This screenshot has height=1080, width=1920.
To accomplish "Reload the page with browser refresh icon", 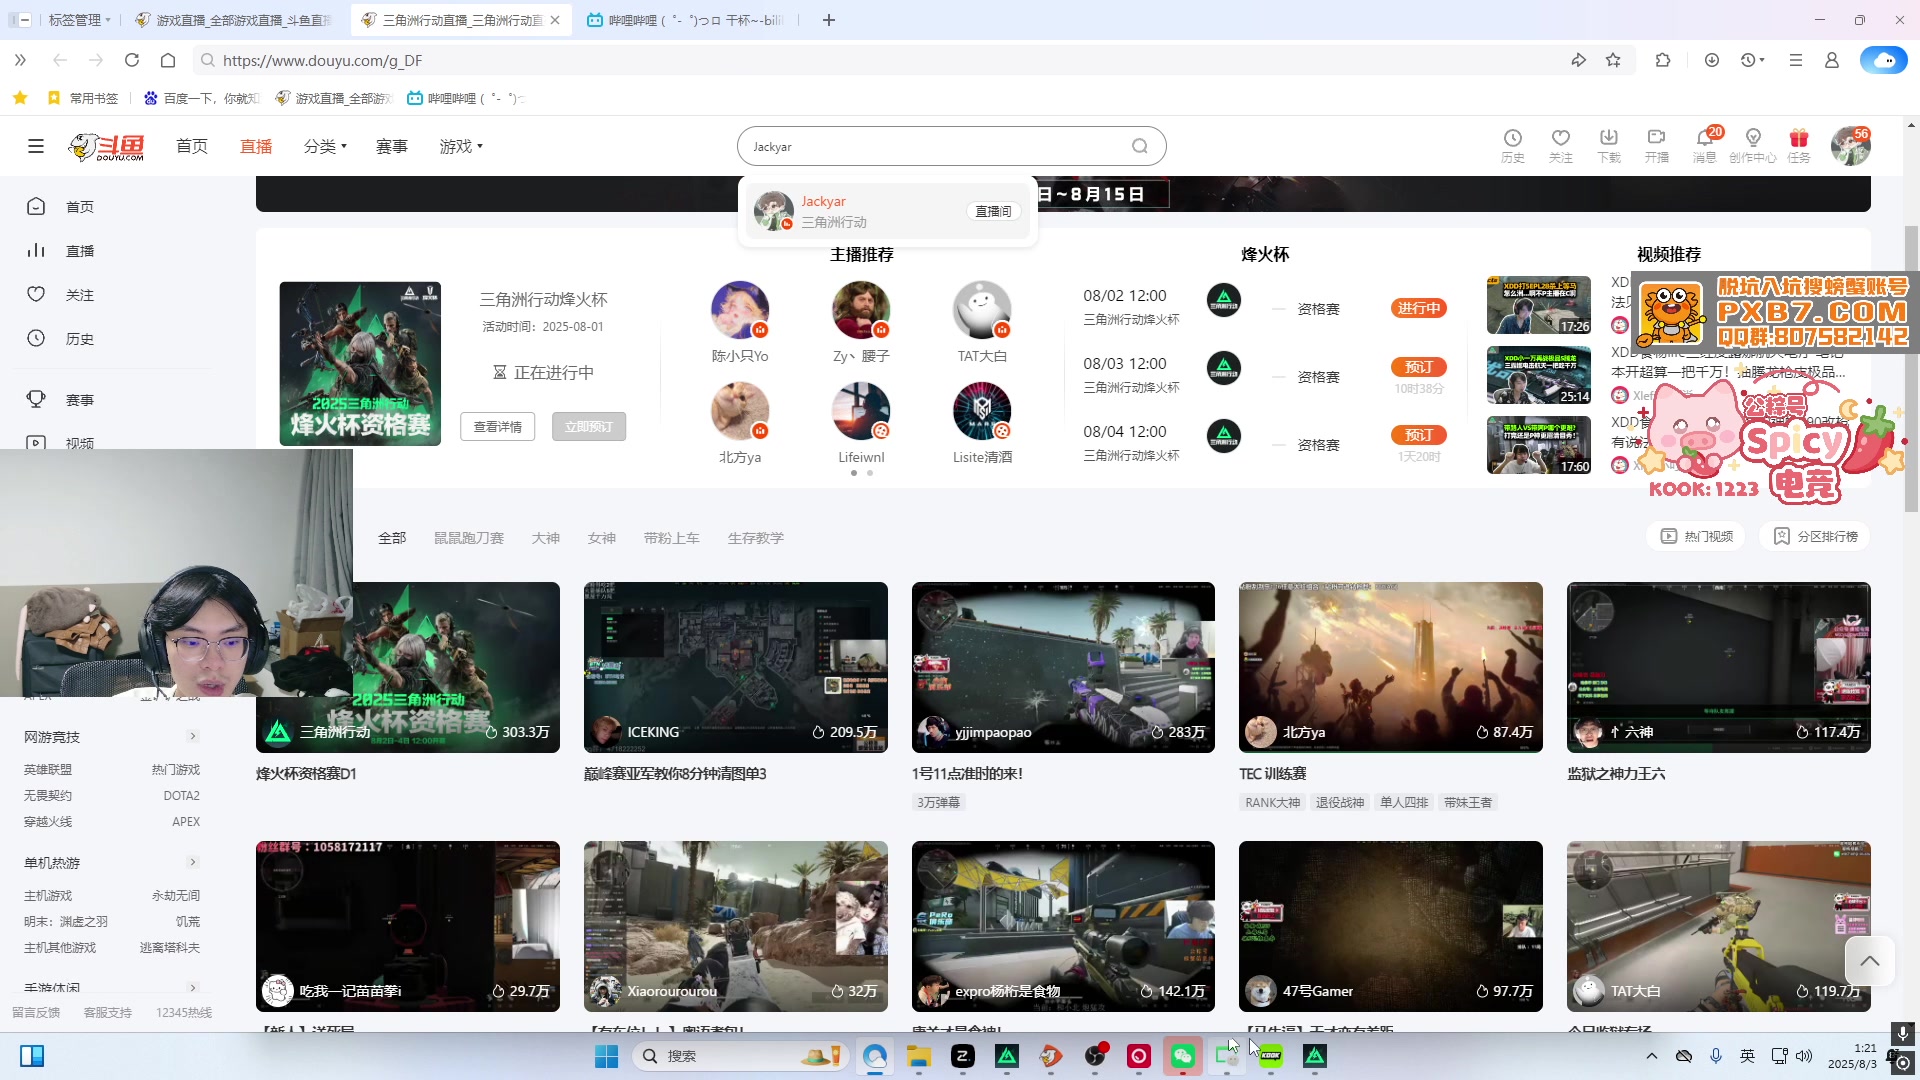I will tap(132, 60).
